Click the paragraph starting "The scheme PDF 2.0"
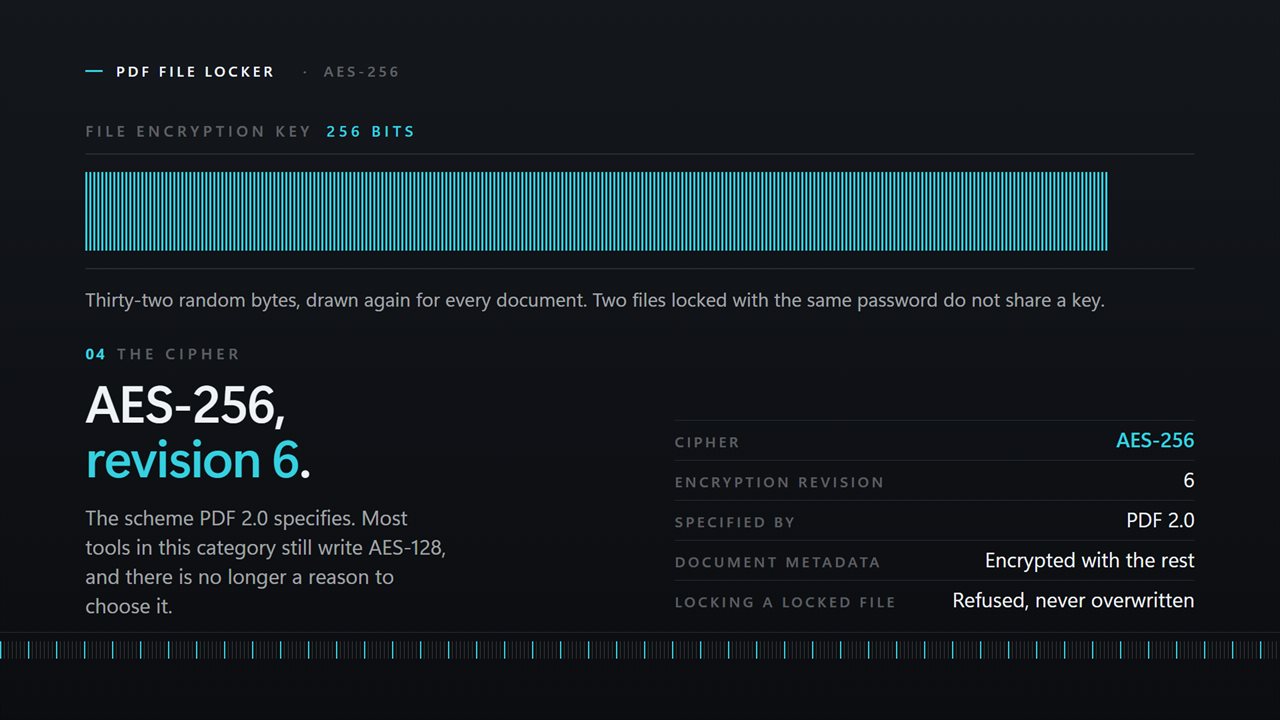 pos(265,562)
